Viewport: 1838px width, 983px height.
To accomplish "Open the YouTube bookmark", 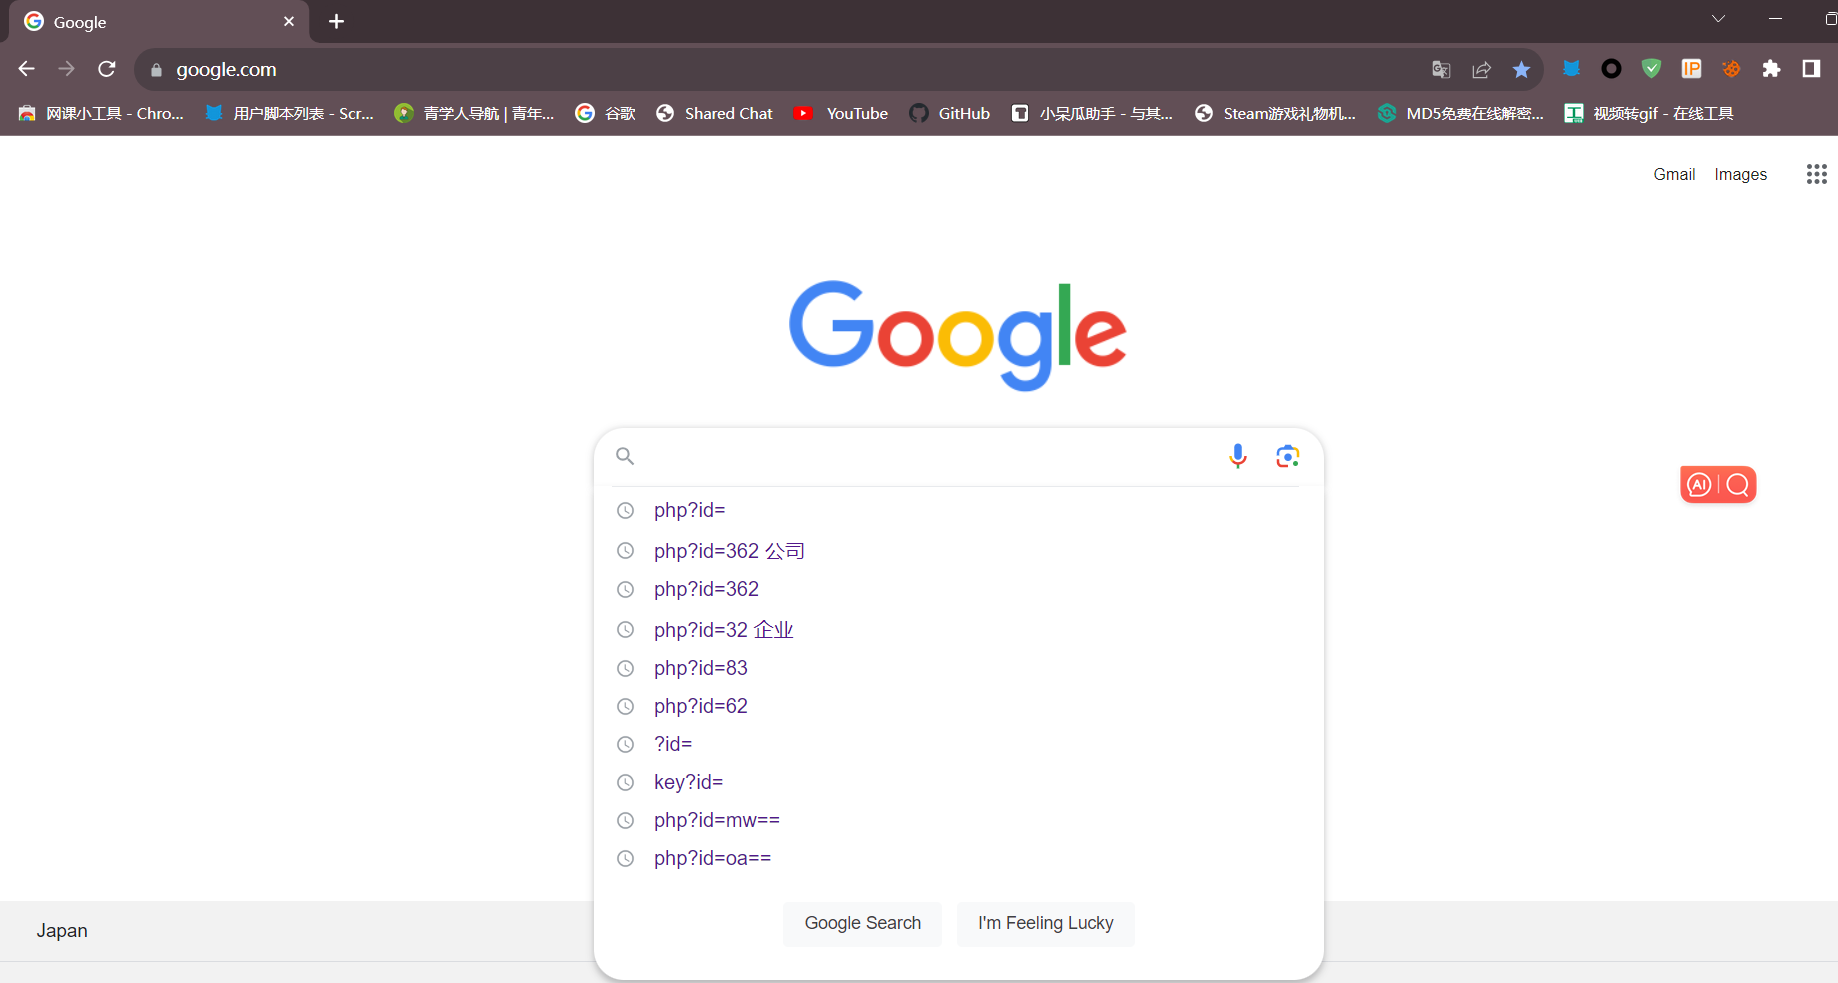I will coord(841,113).
